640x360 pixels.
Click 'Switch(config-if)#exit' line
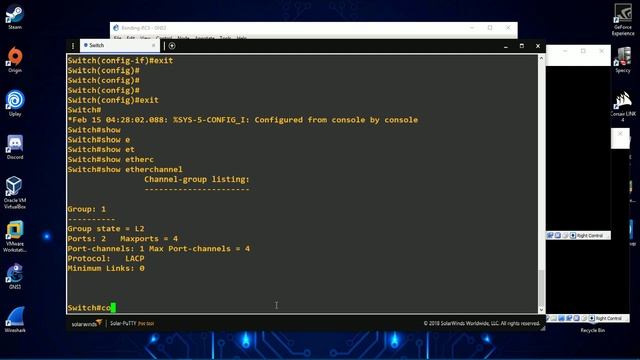click(120, 60)
